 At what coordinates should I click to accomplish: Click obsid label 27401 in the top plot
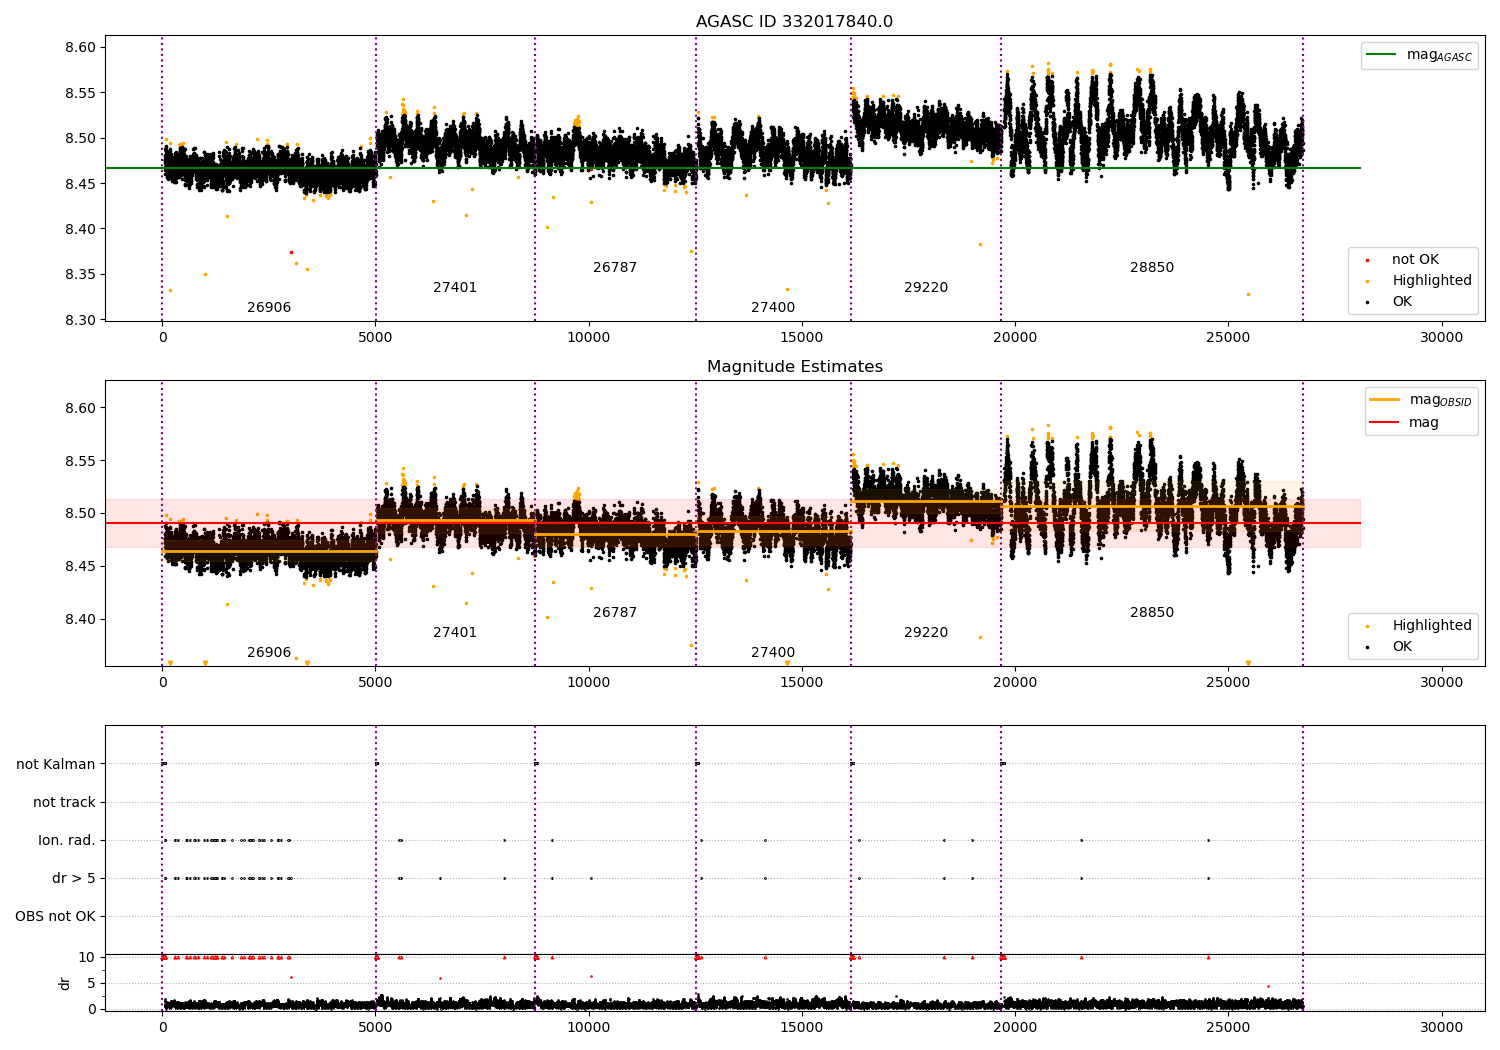[455, 288]
